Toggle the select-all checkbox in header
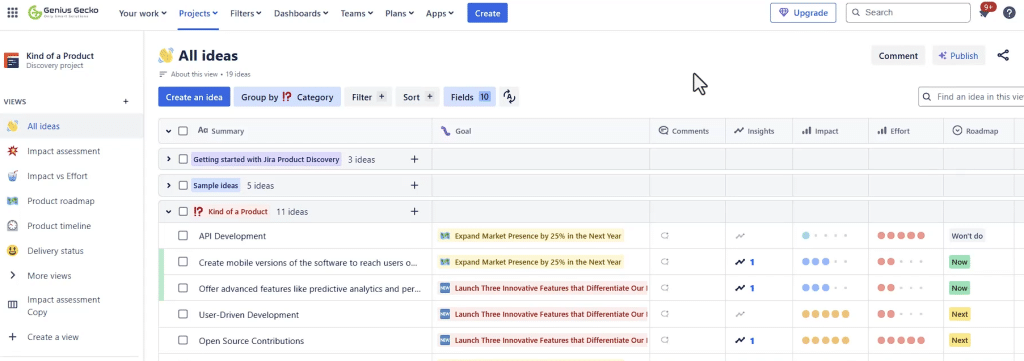 pyautogui.click(x=184, y=131)
